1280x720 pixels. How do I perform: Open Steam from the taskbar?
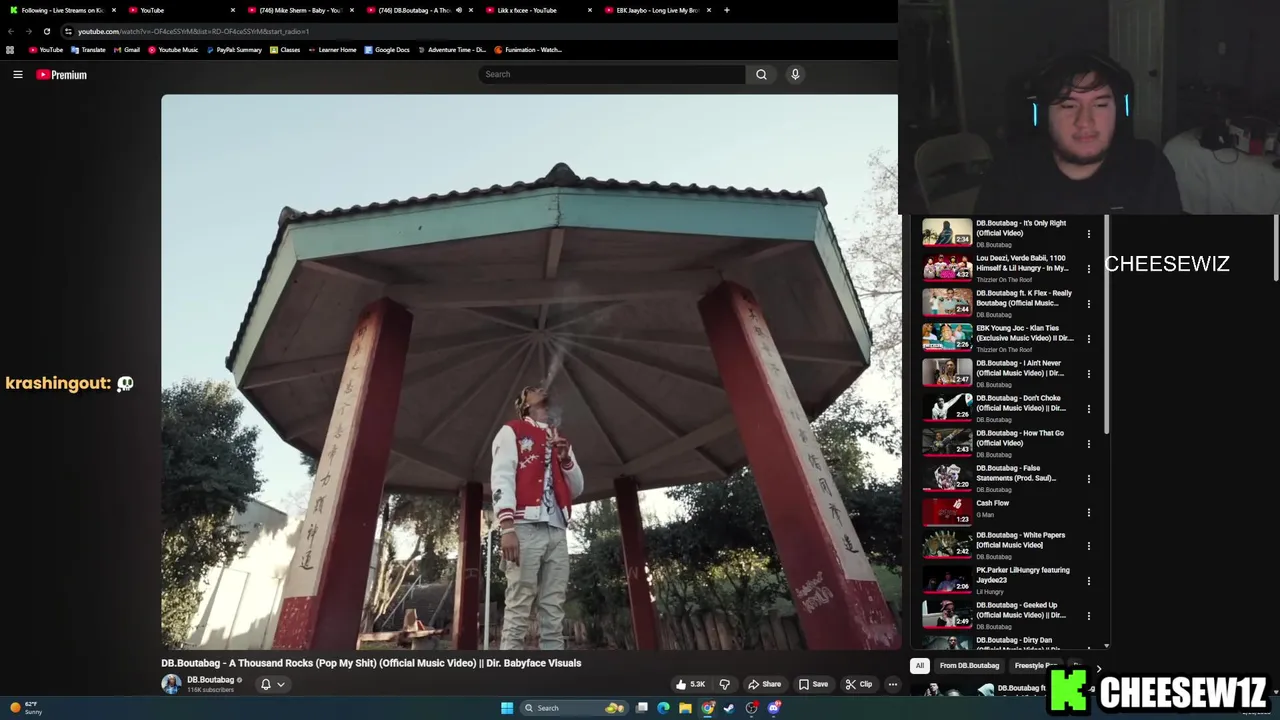(729, 708)
